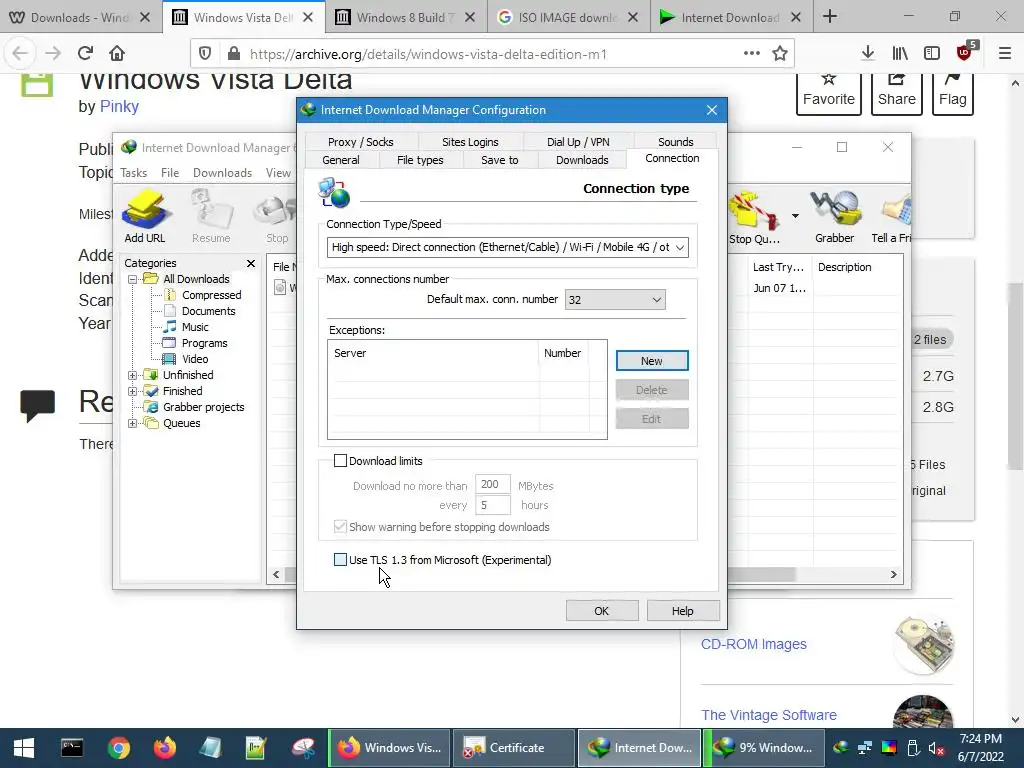Open the Pinky author link

pyautogui.click(x=119, y=106)
